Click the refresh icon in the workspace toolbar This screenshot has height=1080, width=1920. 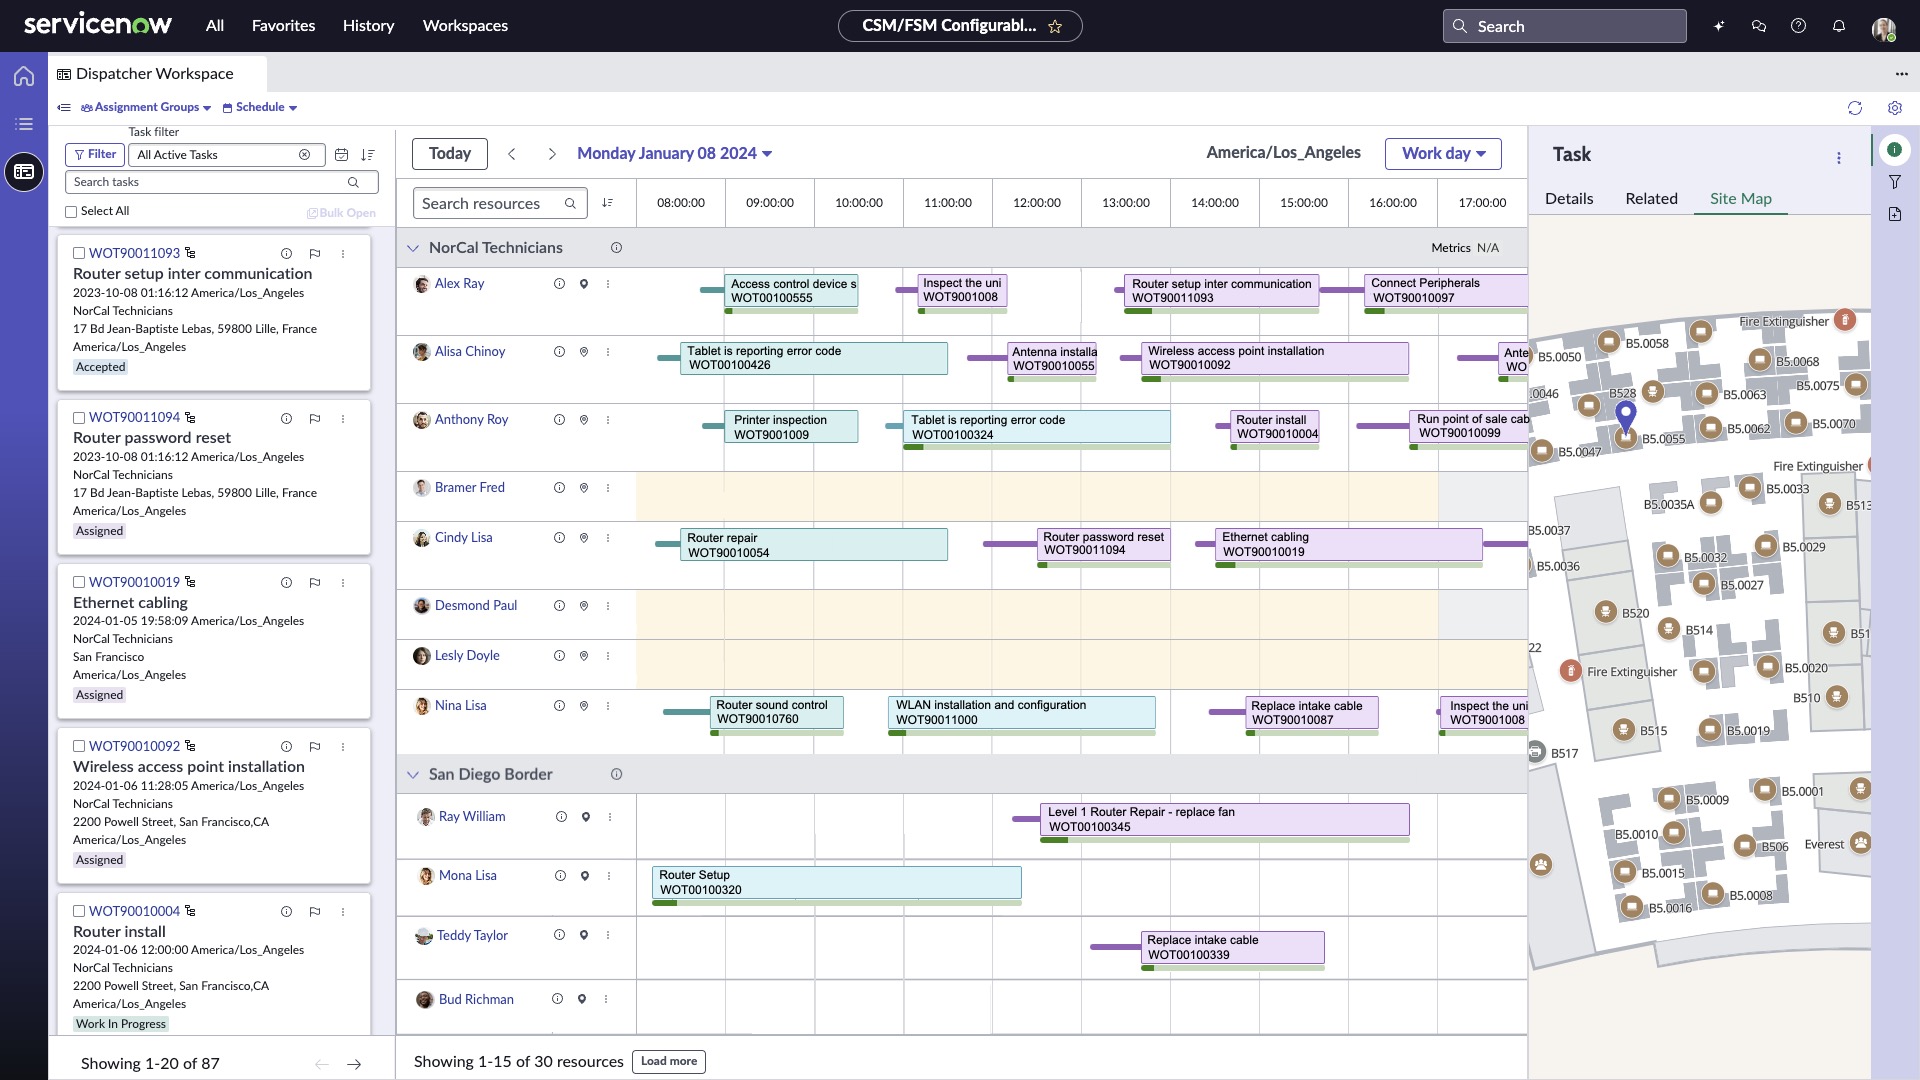1854,108
